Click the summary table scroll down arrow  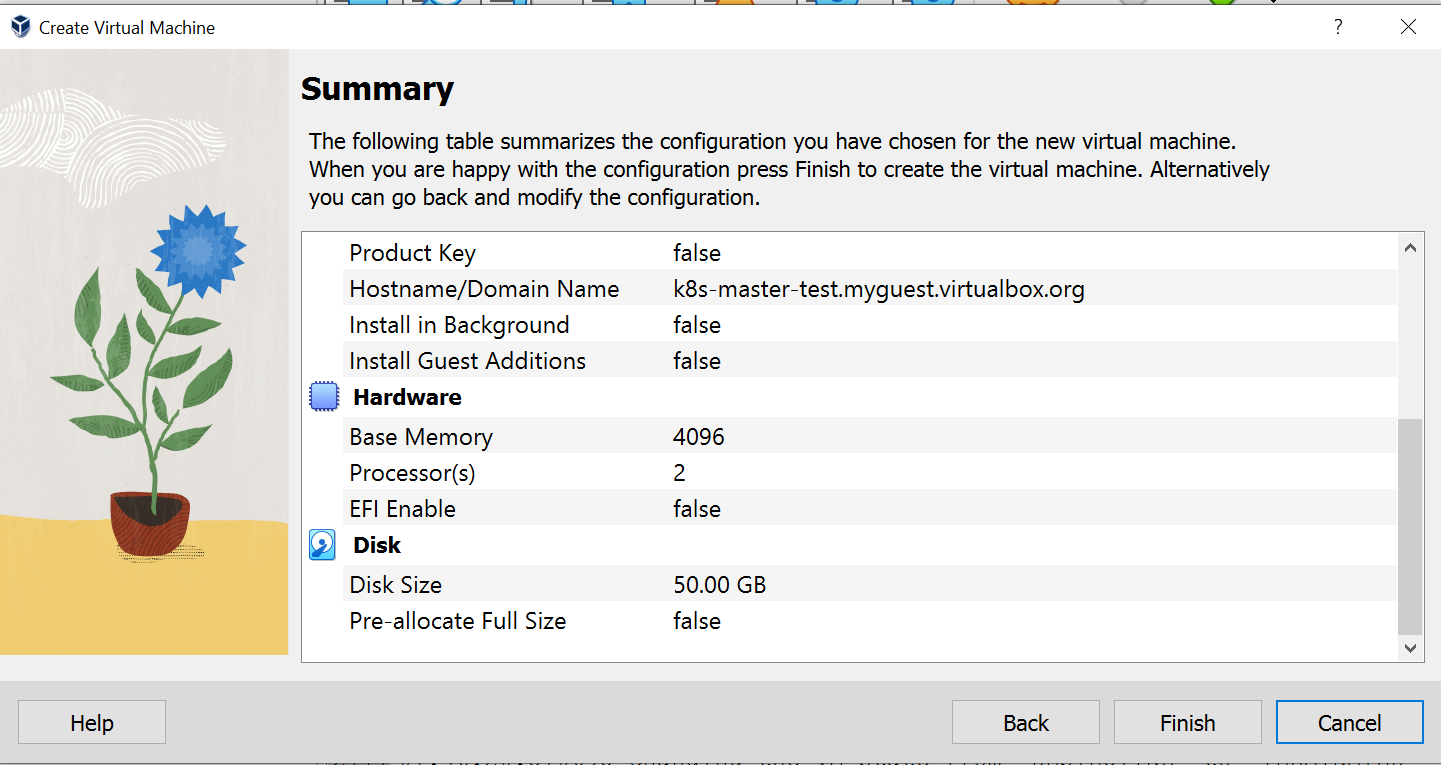pyautogui.click(x=1410, y=648)
